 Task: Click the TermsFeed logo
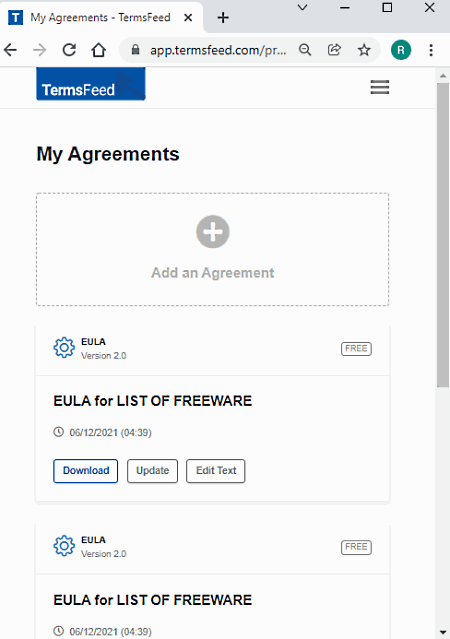pos(91,84)
